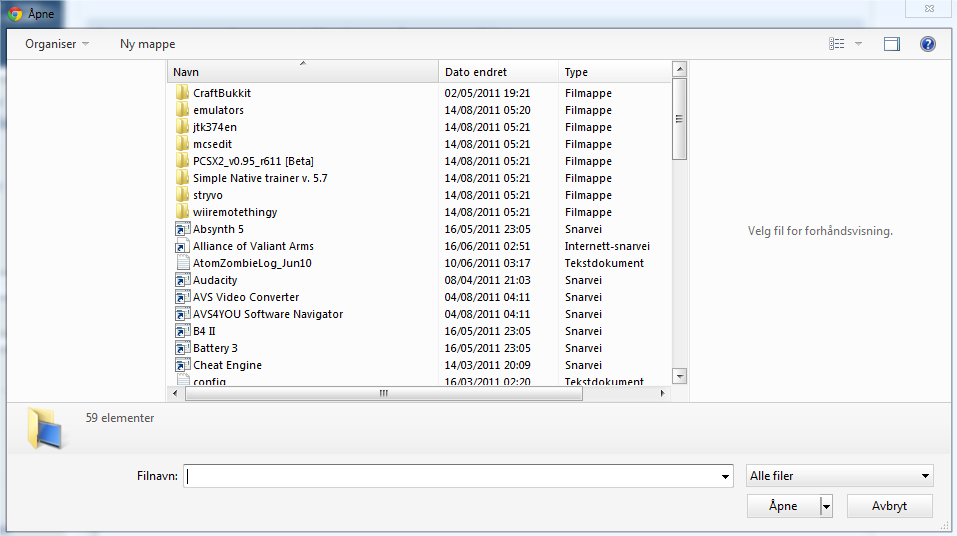
Task: Select the stryvo folder name
Action: pos(208,195)
